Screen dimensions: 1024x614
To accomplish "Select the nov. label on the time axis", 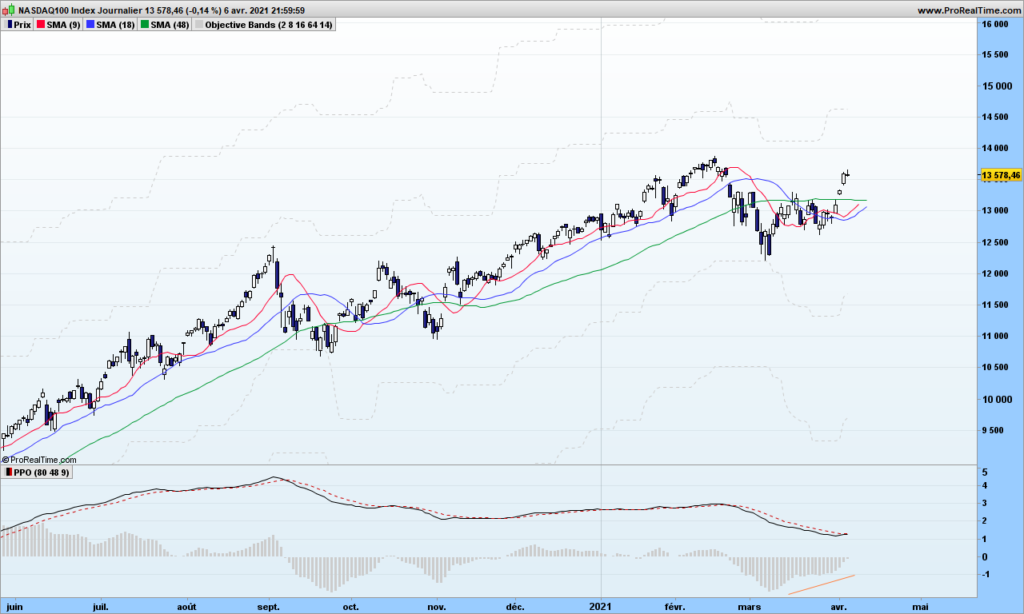I will point(437,607).
